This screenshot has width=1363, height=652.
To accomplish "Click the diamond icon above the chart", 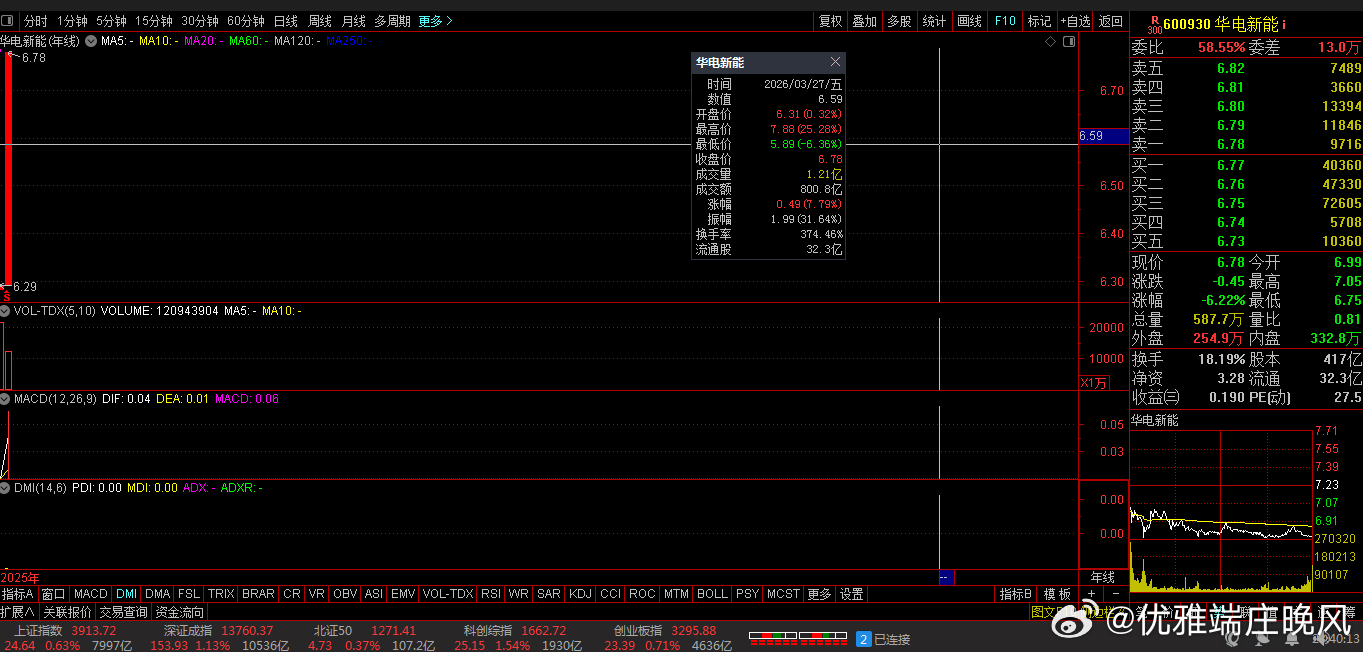I will [x=1050, y=41].
